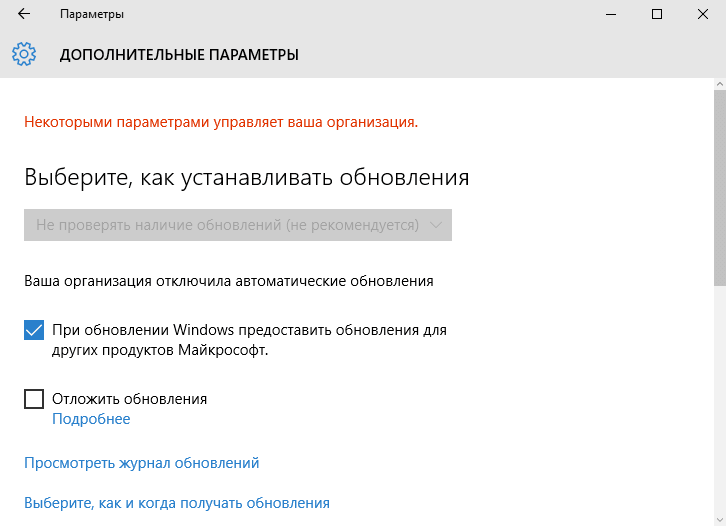
Task: Click the 'Выберите, как устанавливать обновления' heading
Action: [247, 177]
